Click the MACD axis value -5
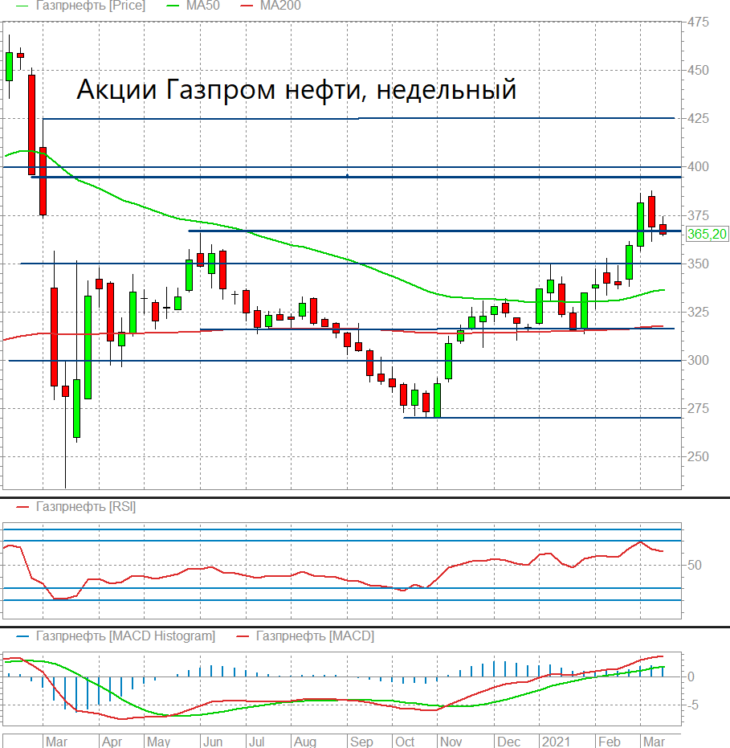 pyautogui.click(x=692, y=705)
